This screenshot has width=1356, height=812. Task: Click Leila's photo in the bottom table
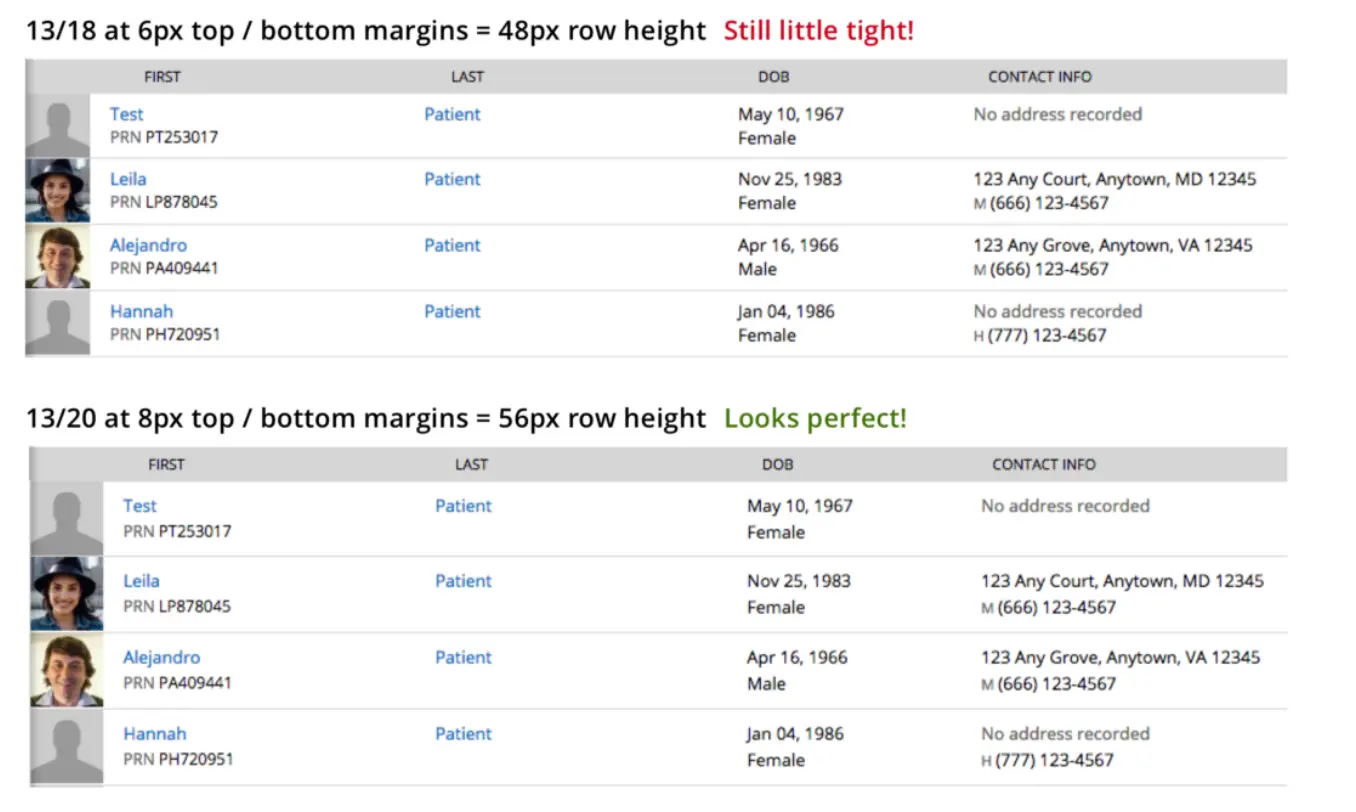(x=66, y=594)
